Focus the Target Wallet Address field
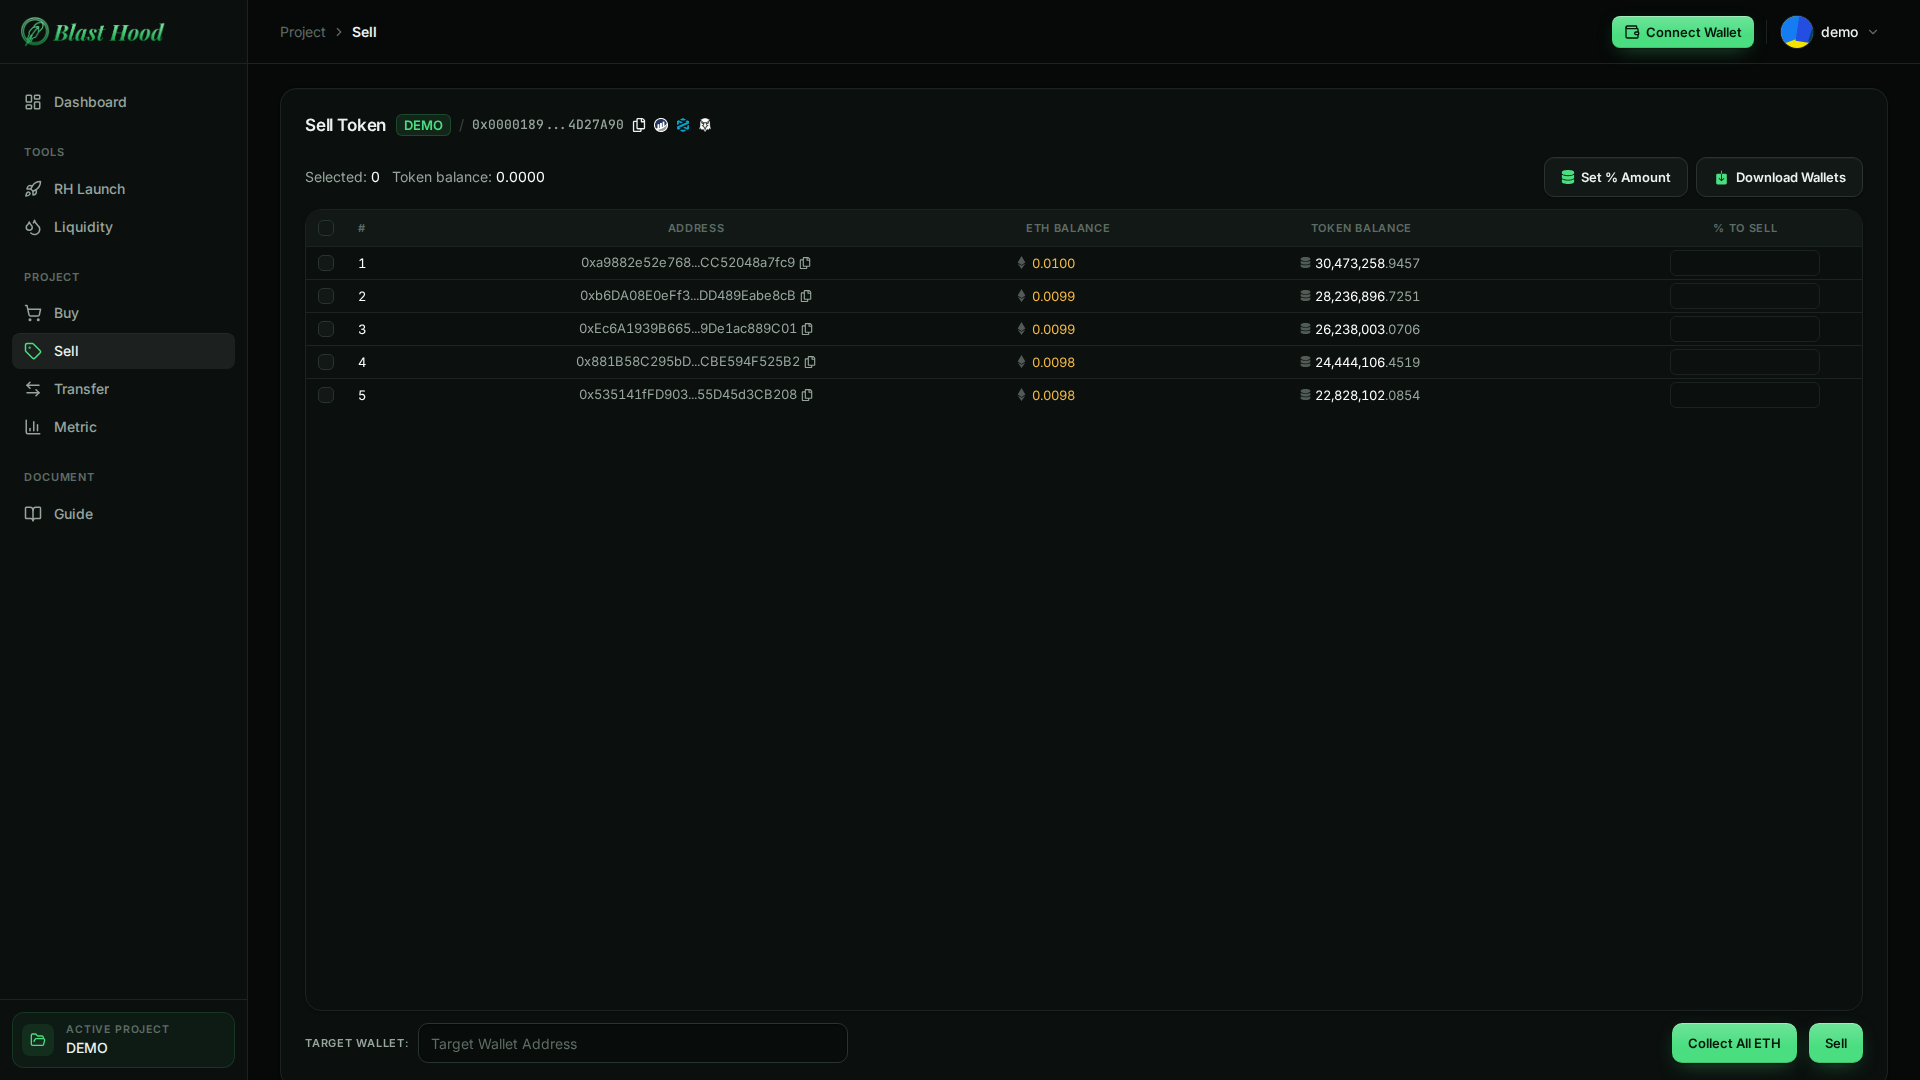Viewport: 1920px width, 1080px height. pos(632,1043)
